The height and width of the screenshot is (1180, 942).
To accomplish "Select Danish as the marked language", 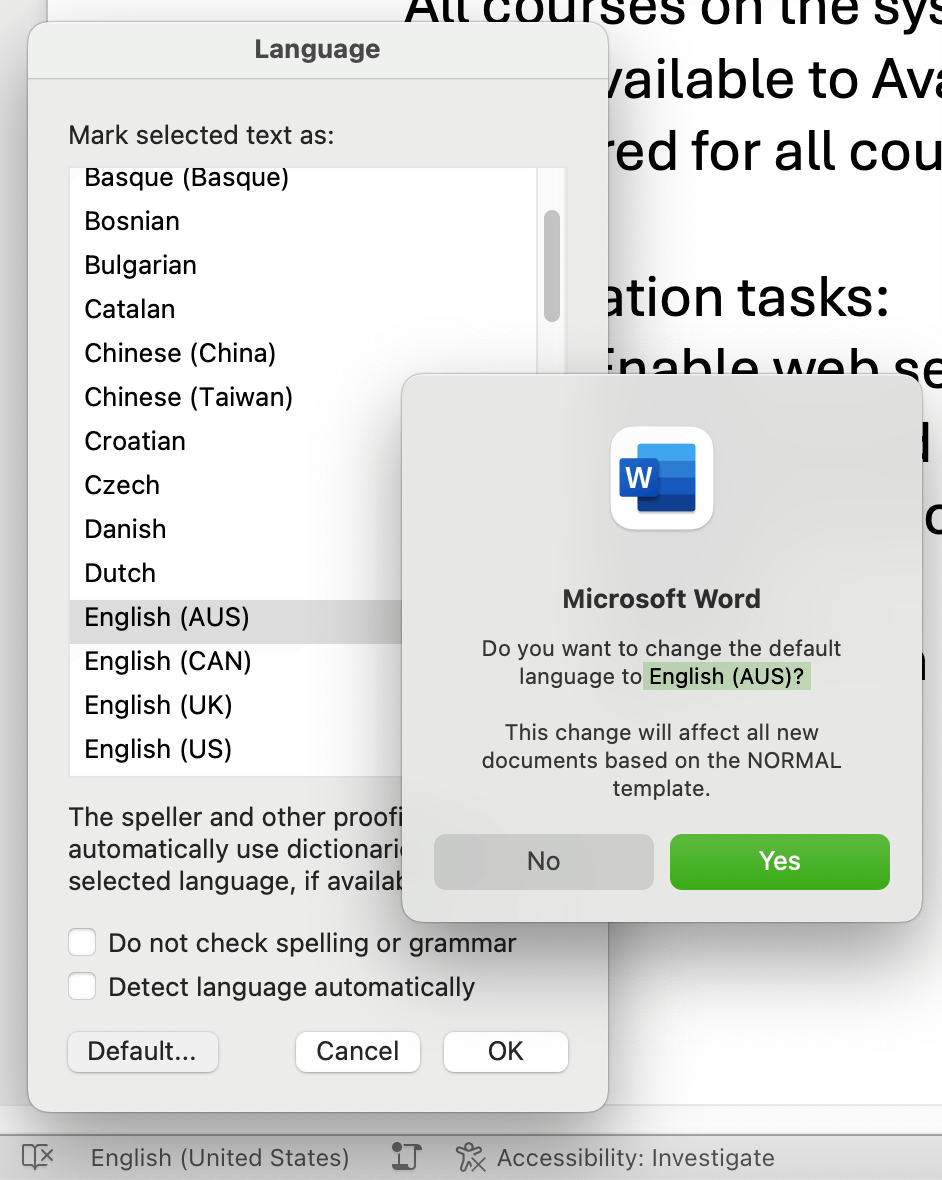I will pos(124,529).
